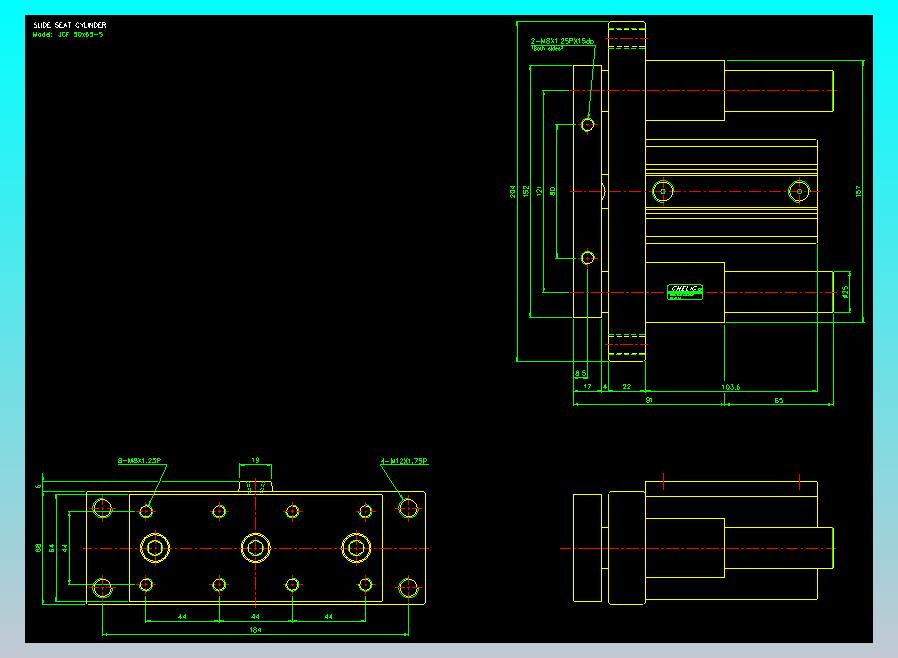The height and width of the screenshot is (658, 898).
Task: Select the 157 height dimension on right side
Action: [858, 191]
